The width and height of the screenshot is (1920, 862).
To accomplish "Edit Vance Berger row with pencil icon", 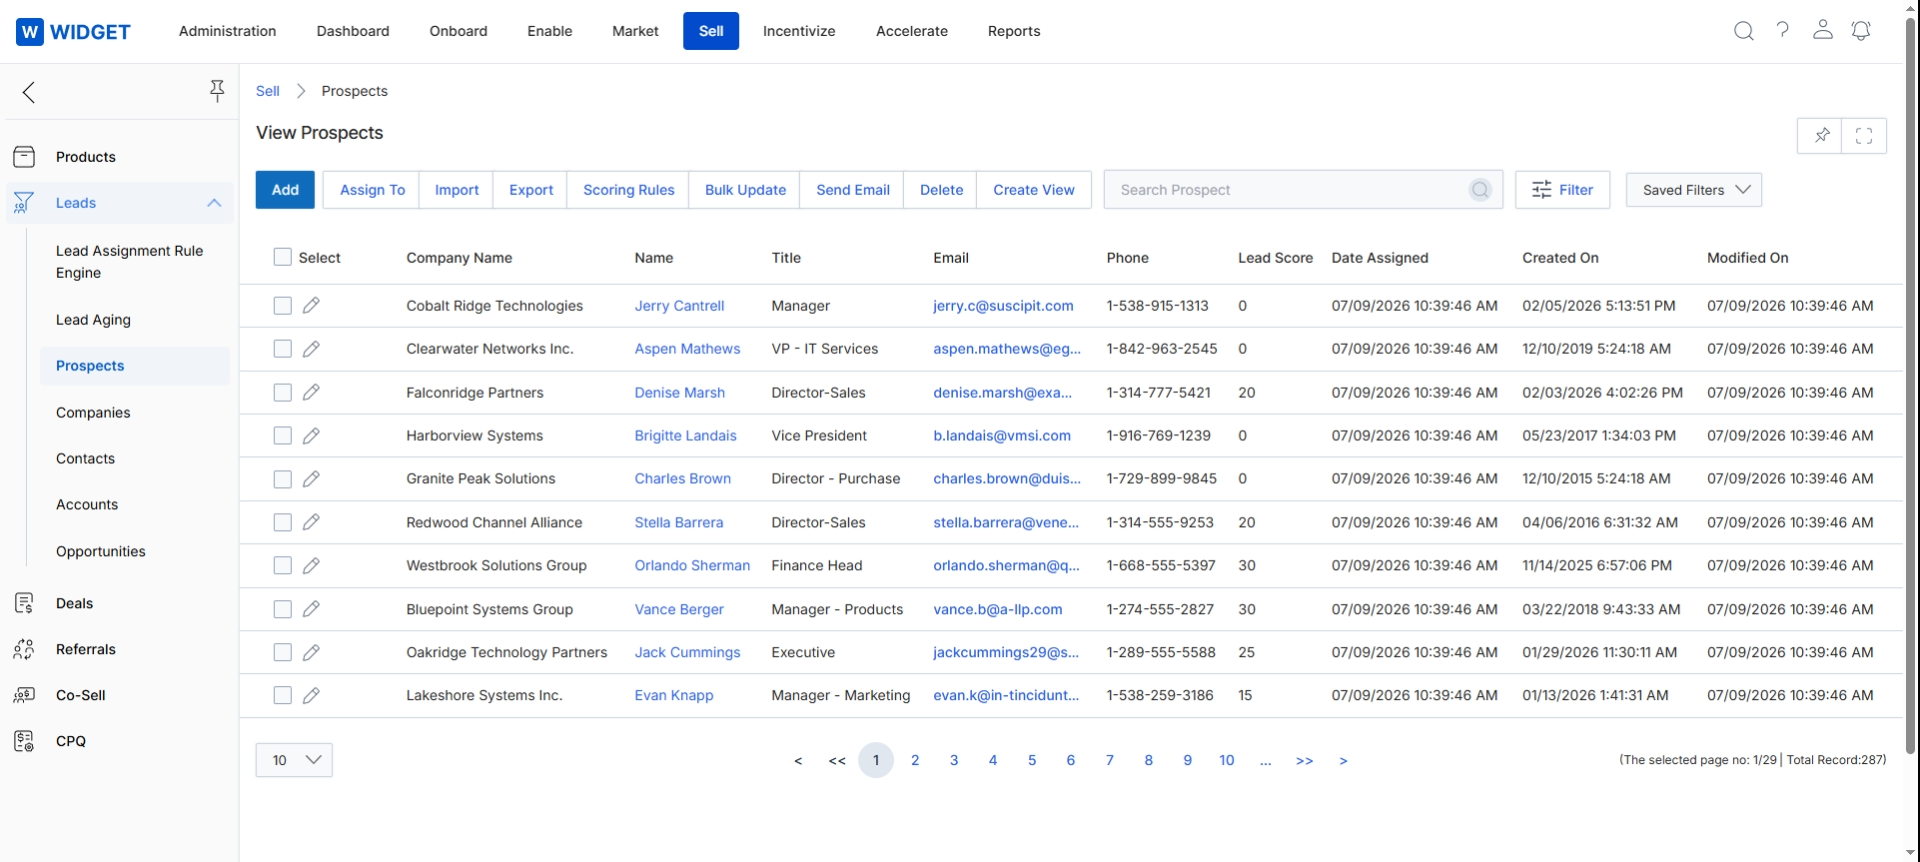I will coord(311,609).
